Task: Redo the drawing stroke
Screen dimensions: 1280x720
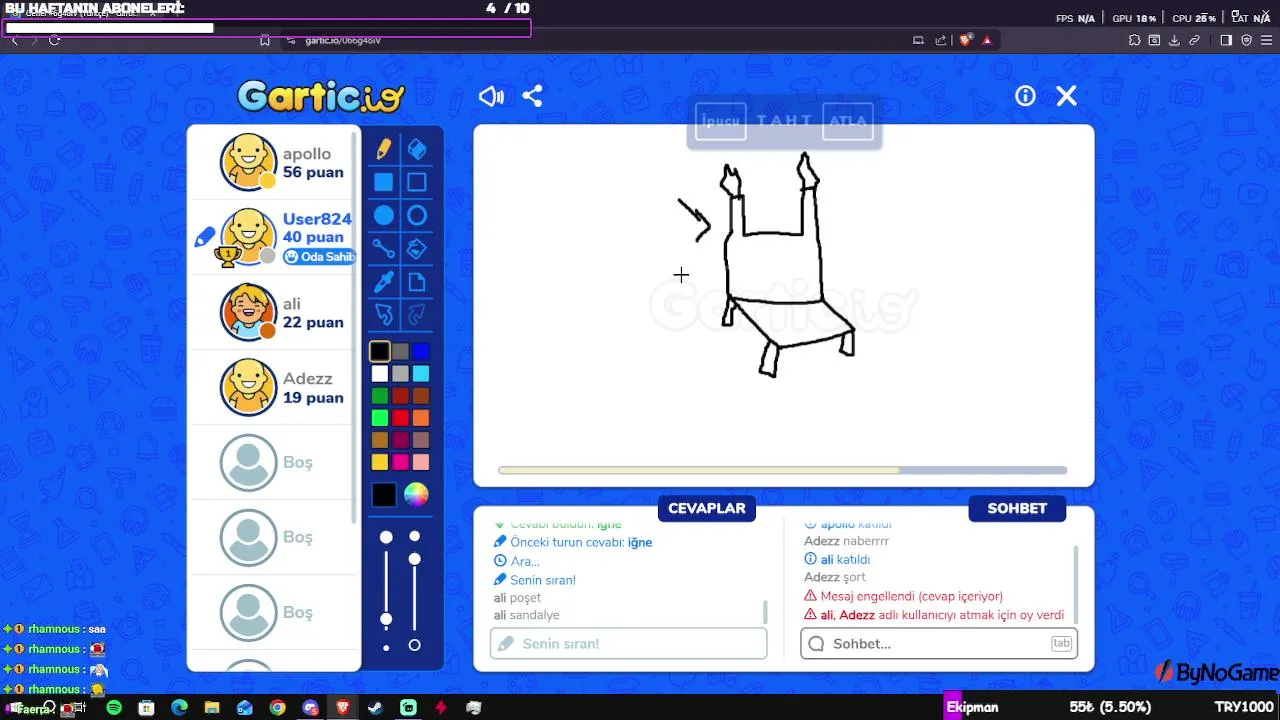Action: point(417,315)
